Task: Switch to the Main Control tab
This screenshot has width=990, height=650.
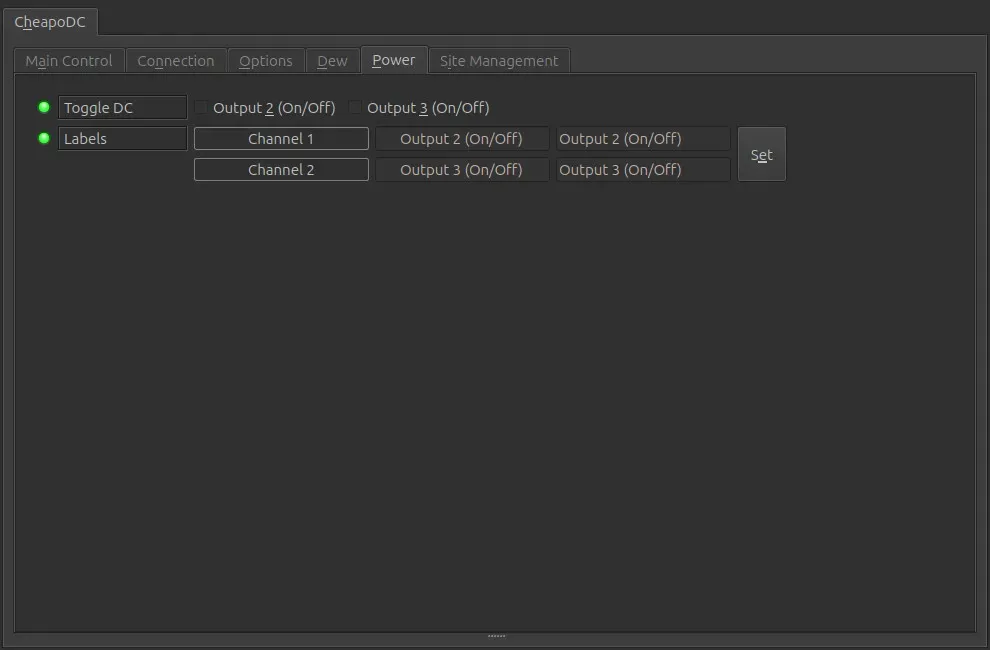Action: tap(69, 61)
